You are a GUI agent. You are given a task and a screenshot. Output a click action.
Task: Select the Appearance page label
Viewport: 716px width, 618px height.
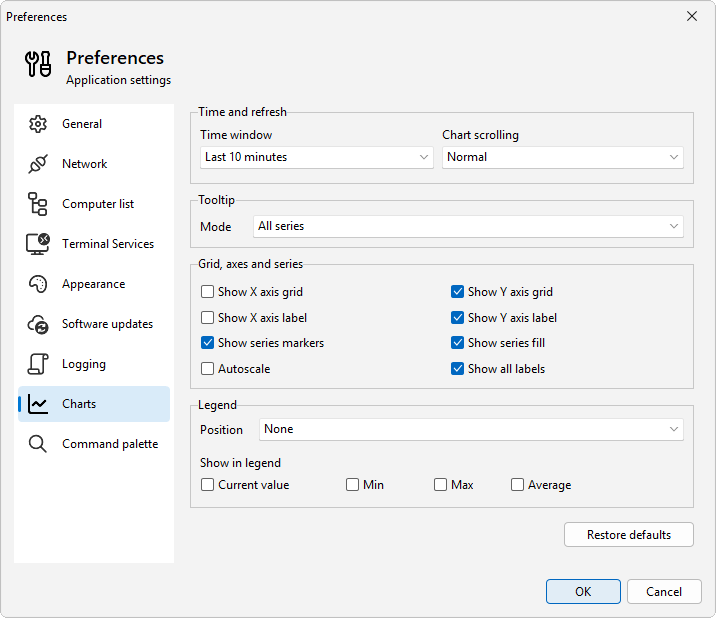(94, 284)
